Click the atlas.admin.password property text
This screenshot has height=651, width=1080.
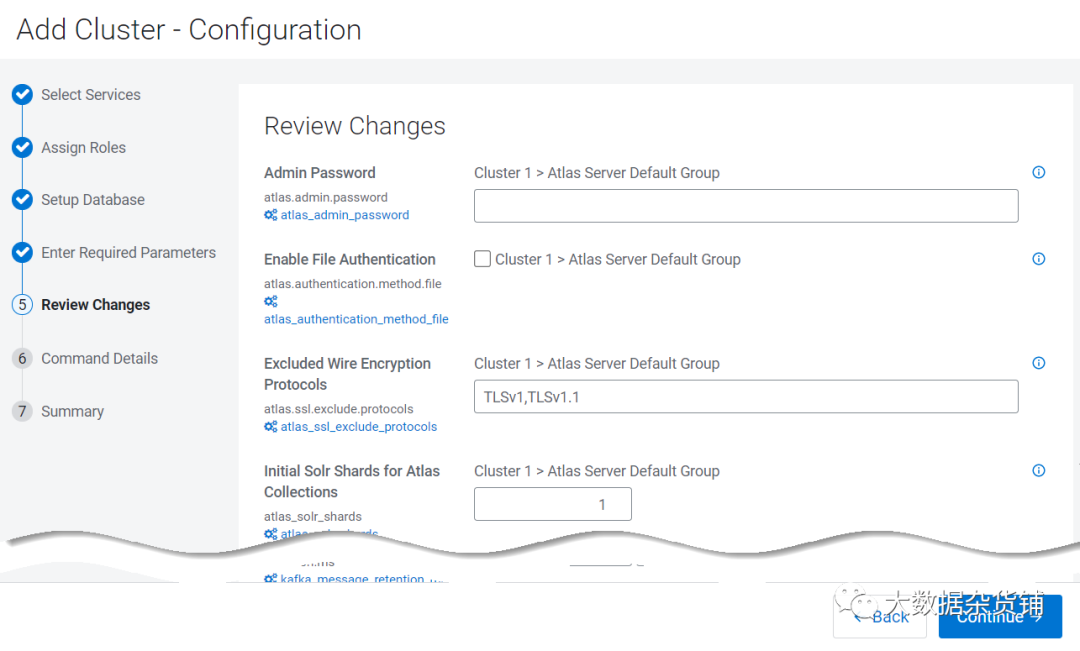(x=326, y=197)
